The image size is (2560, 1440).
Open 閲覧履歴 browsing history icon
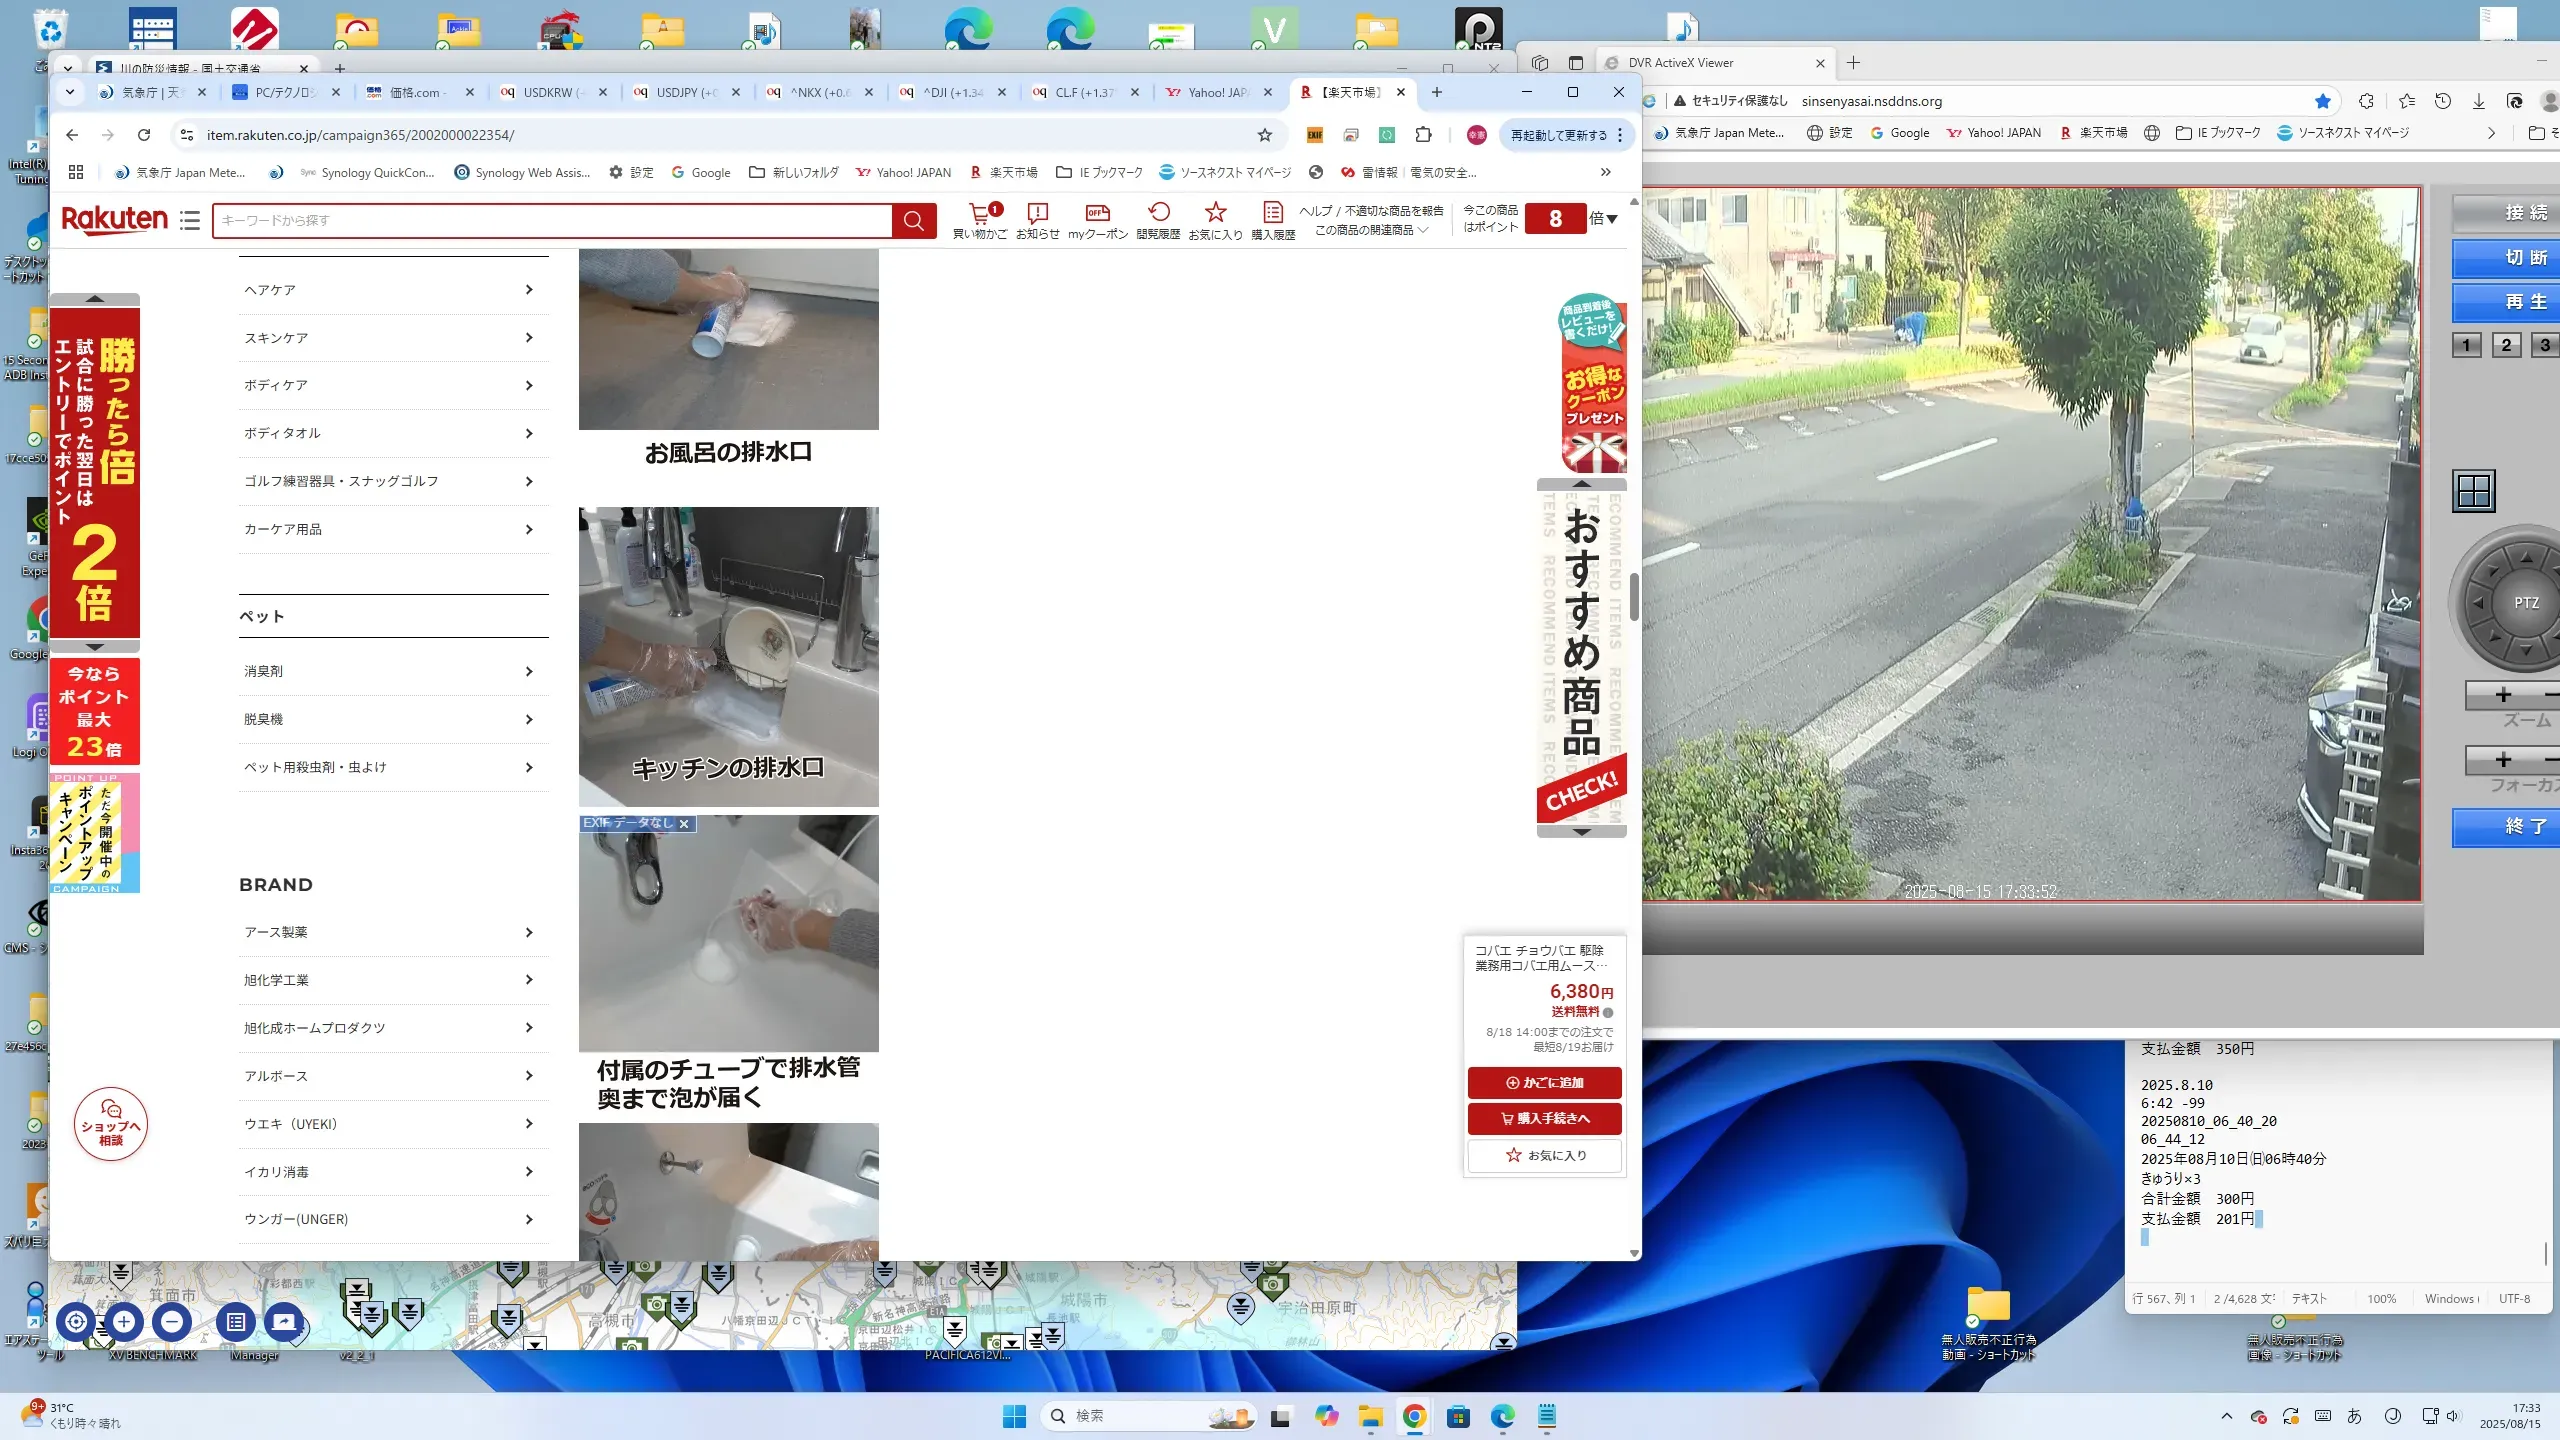1158,213
